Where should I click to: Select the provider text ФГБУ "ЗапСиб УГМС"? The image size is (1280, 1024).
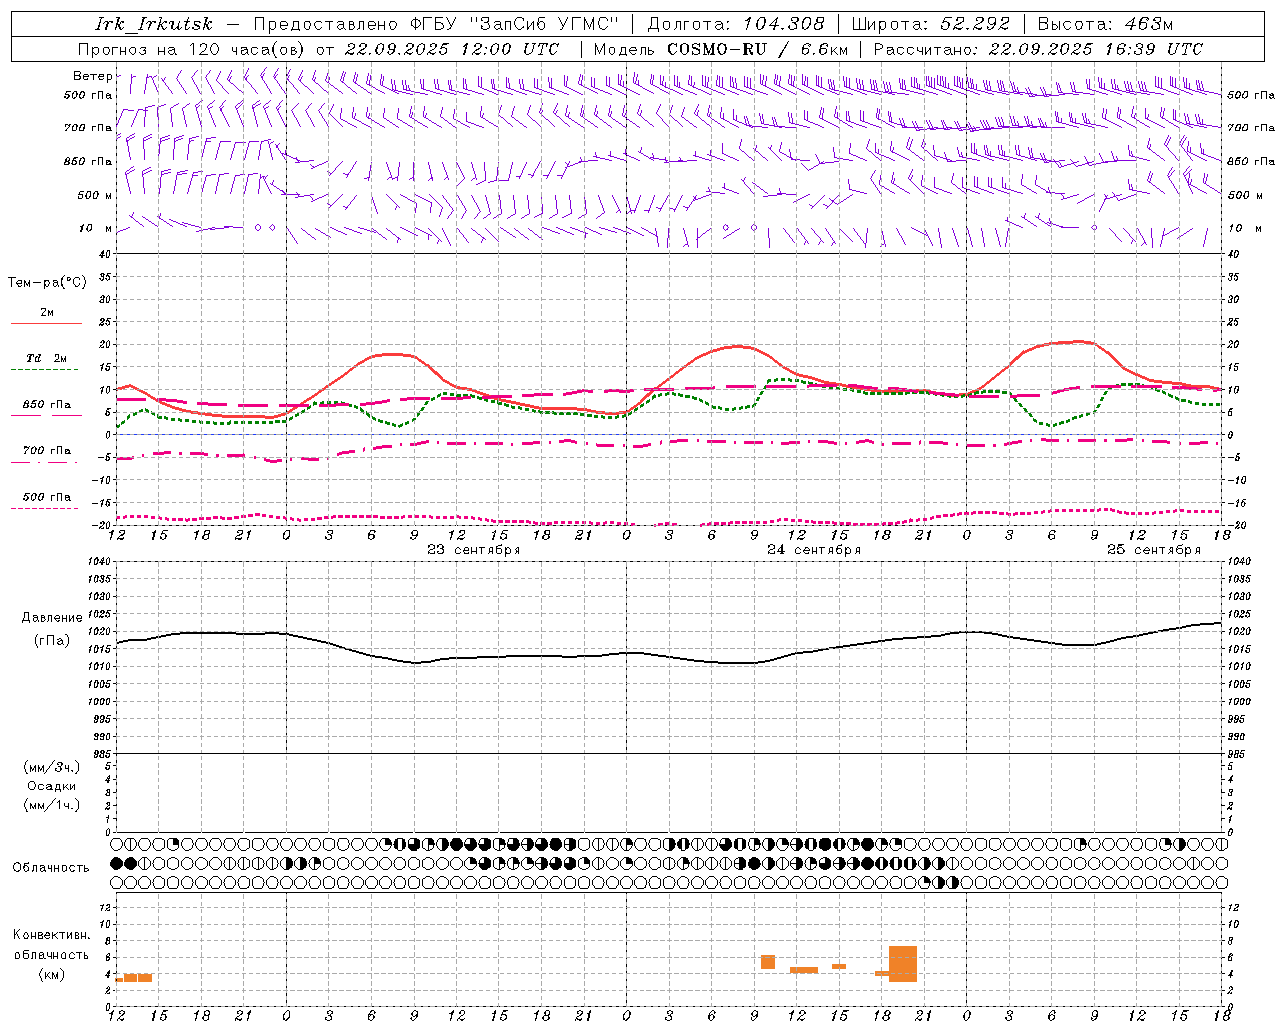(x=516, y=25)
